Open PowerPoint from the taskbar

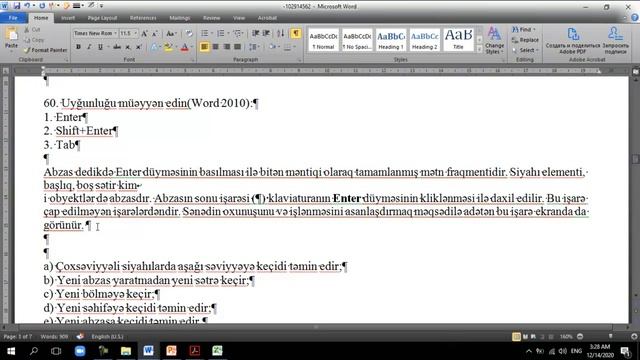pyautogui.click(x=171, y=351)
